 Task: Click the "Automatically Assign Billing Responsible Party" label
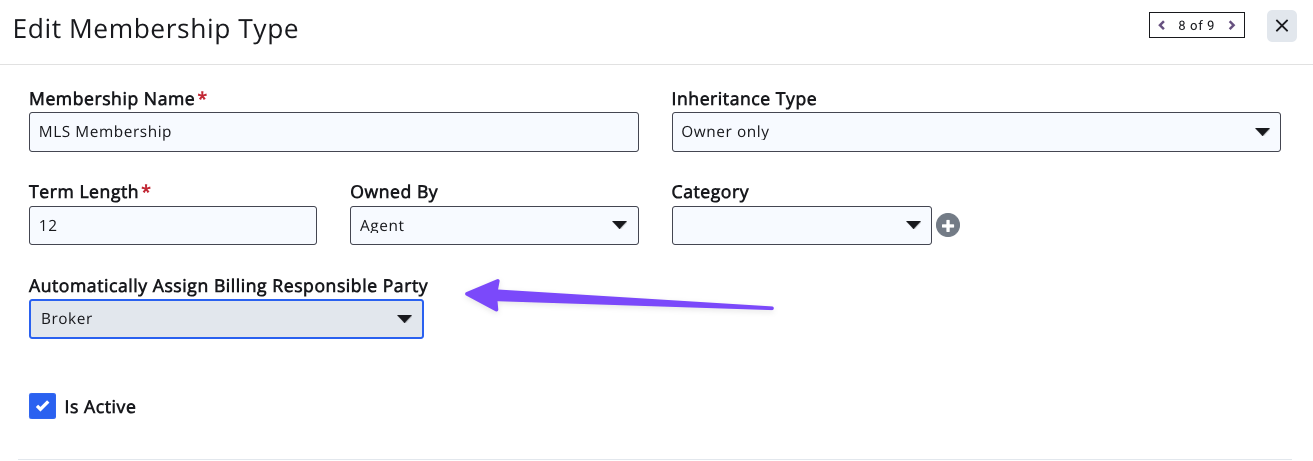228,286
